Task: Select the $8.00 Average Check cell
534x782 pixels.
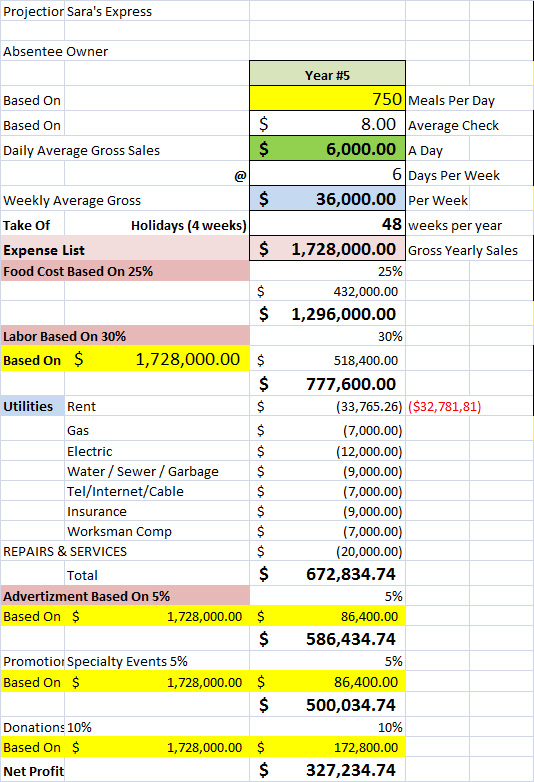Action: click(327, 123)
